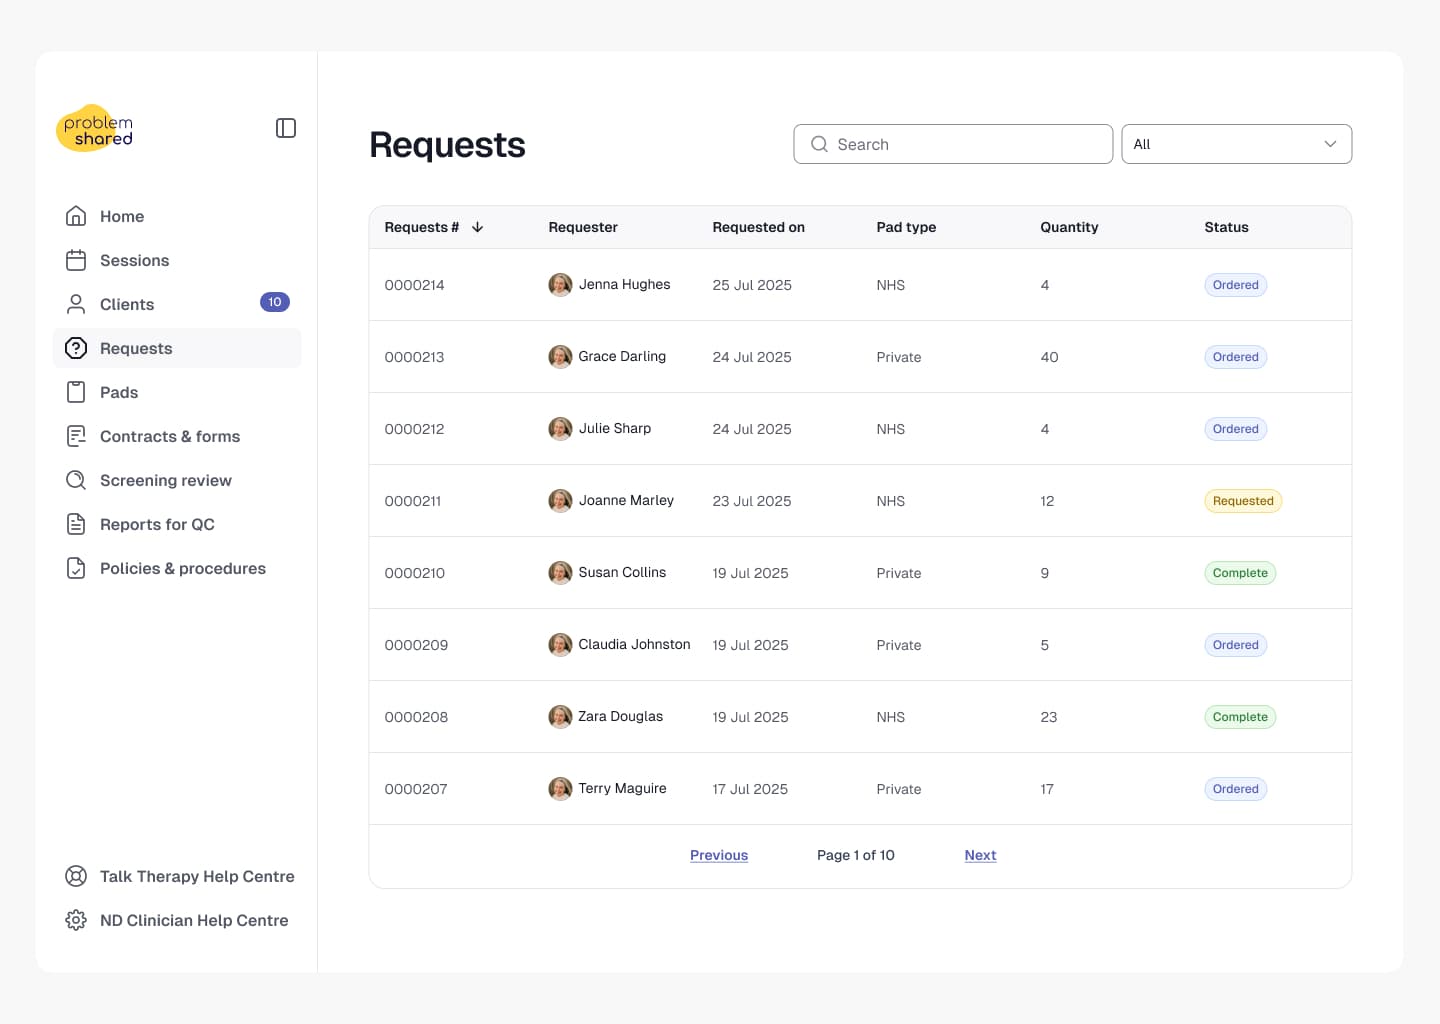Screen dimensions: 1440x1024
Task: Expand the filter chevron beside All
Action: coord(1330,144)
